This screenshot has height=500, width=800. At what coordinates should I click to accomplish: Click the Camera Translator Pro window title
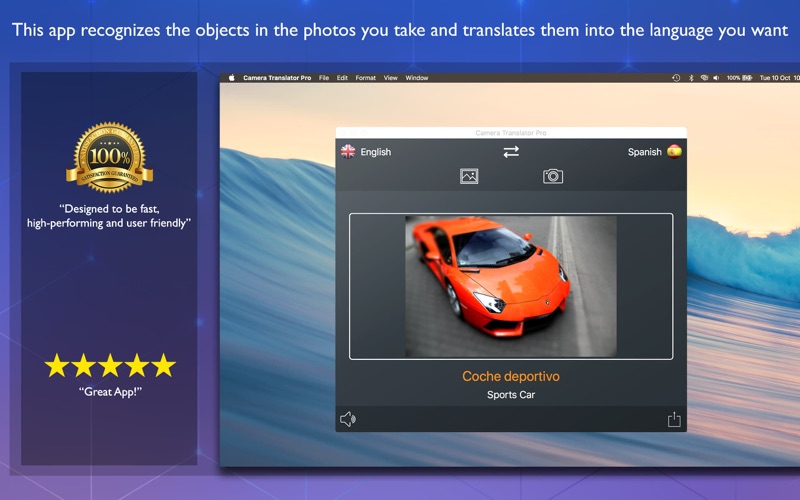[x=511, y=133]
